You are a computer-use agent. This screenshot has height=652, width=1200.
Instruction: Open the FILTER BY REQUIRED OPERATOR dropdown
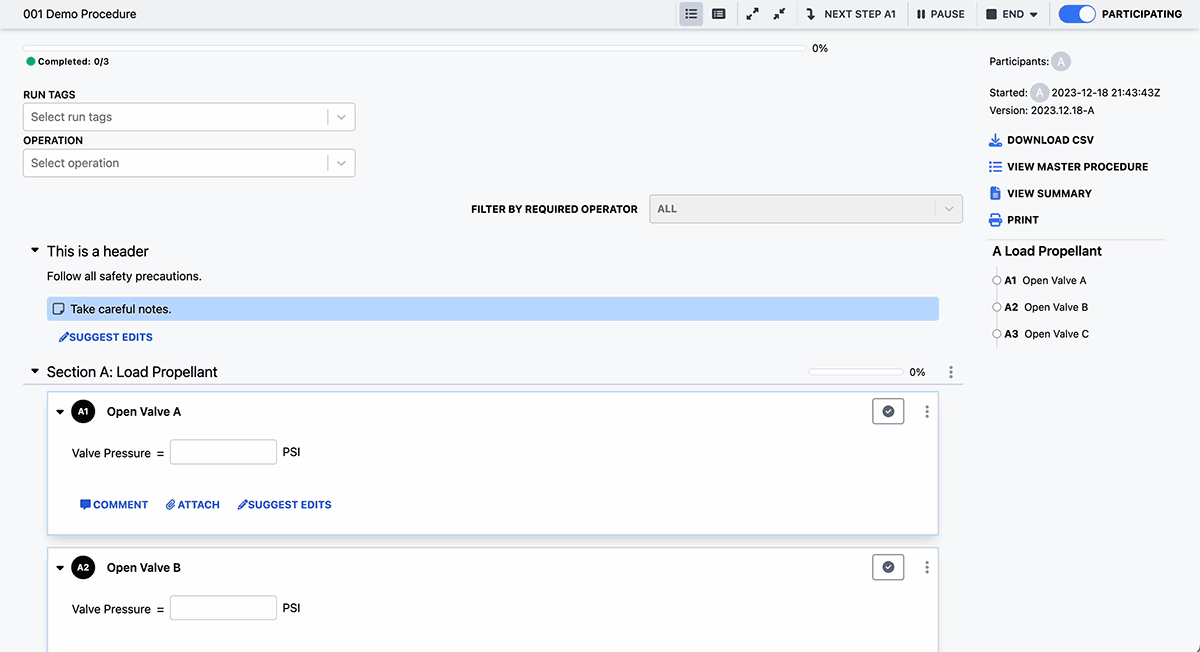(805, 208)
